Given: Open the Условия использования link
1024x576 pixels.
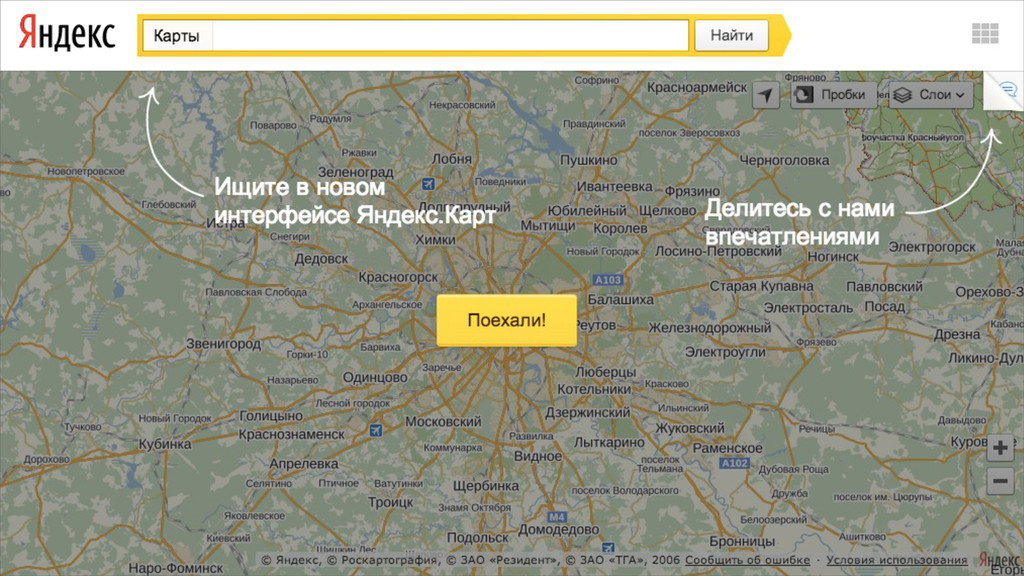Looking at the screenshot, I should [897, 560].
